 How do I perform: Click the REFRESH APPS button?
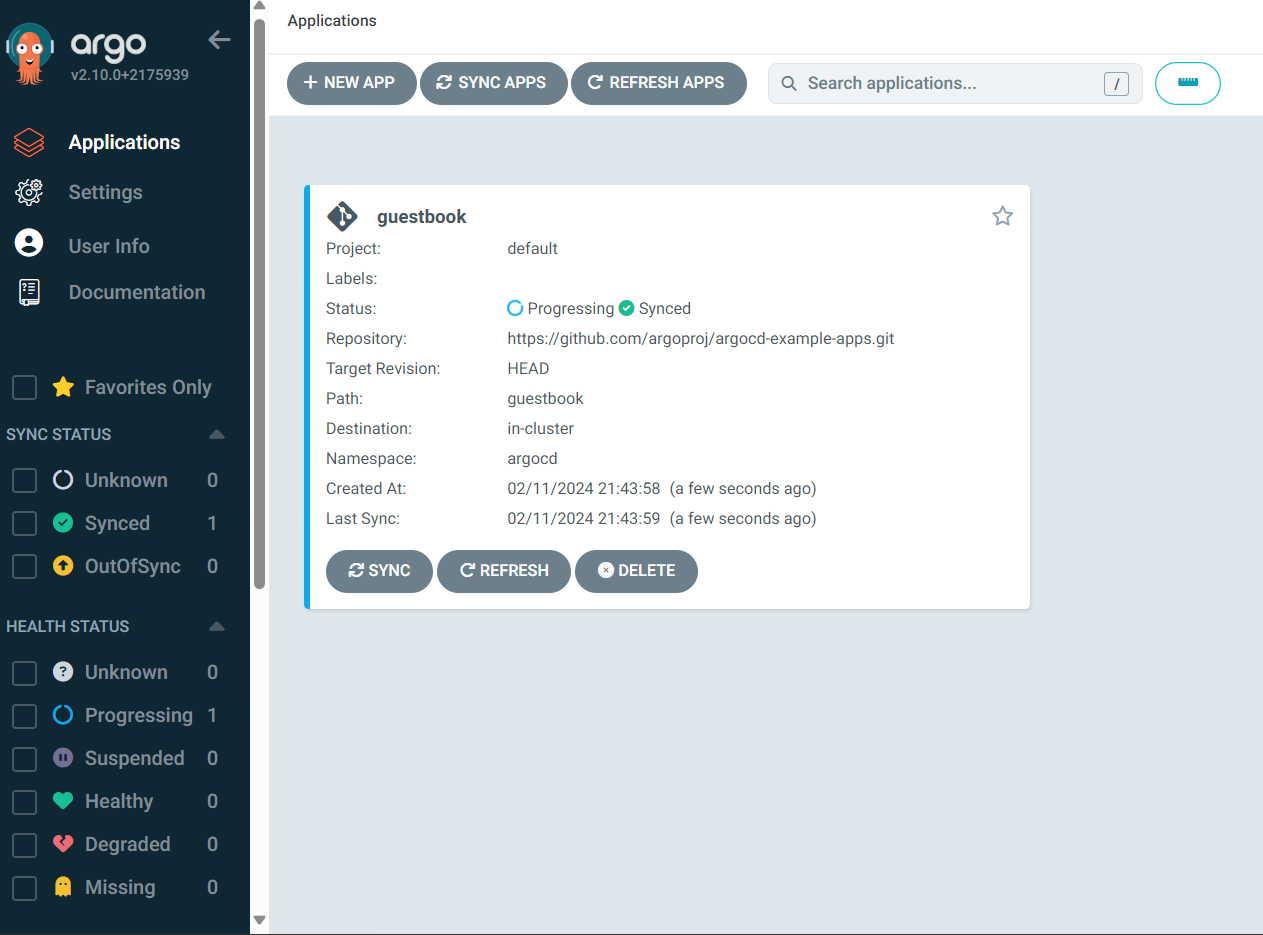click(659, 83)
